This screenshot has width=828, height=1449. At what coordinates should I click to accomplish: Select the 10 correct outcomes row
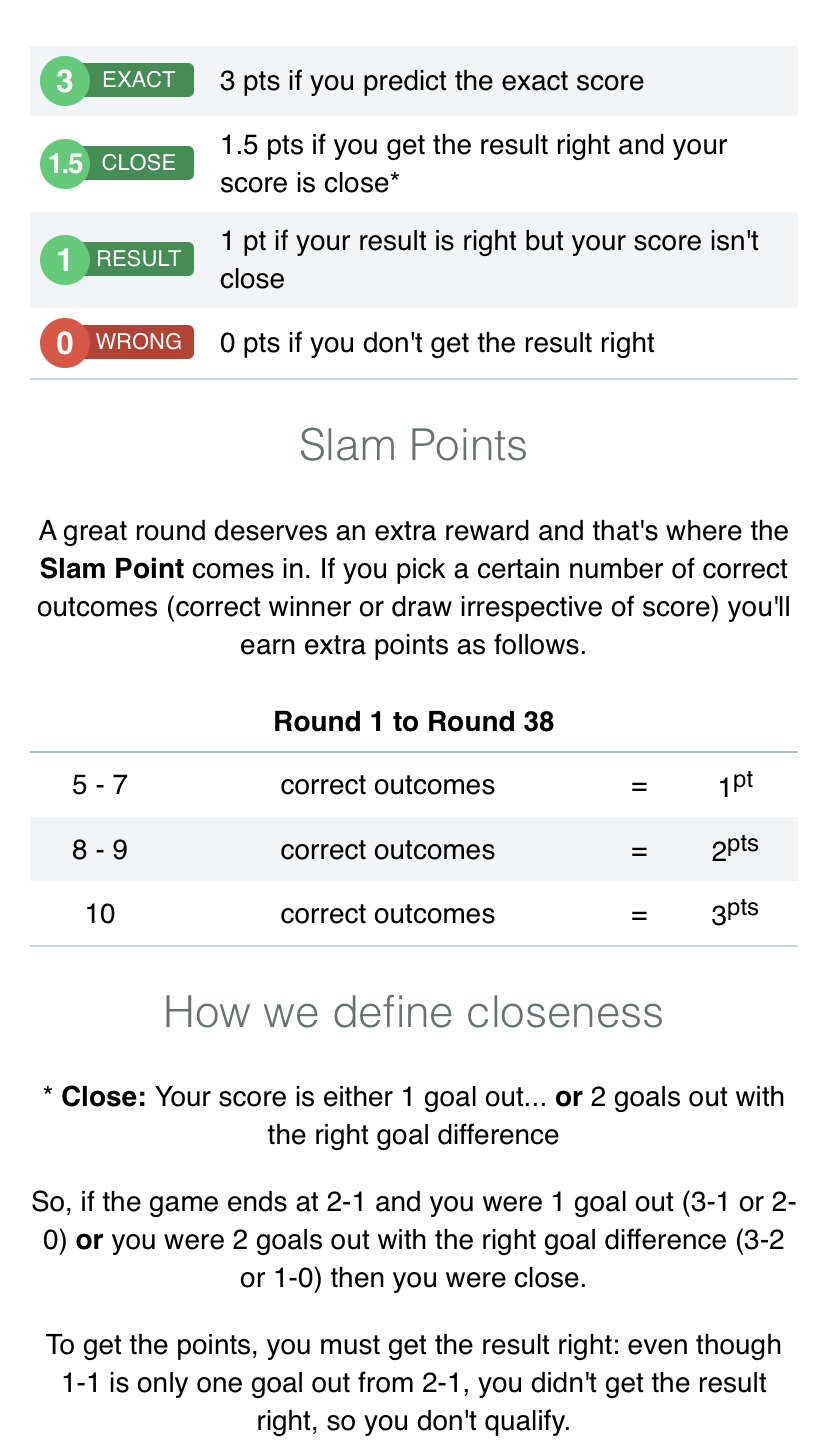(x=414, y=913)
